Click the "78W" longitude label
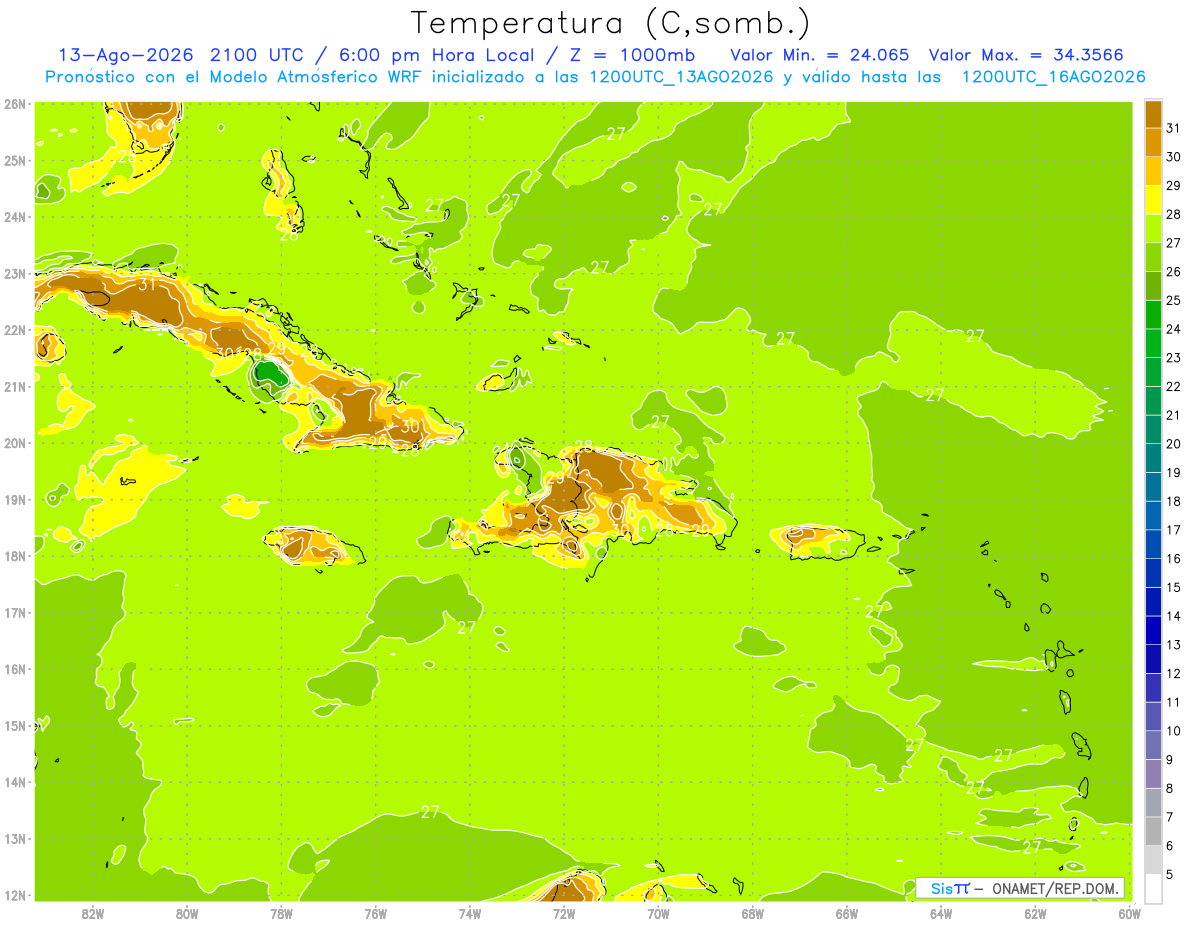The height and width of the screenshot is (927, 1200). click(x=281, y=913)
